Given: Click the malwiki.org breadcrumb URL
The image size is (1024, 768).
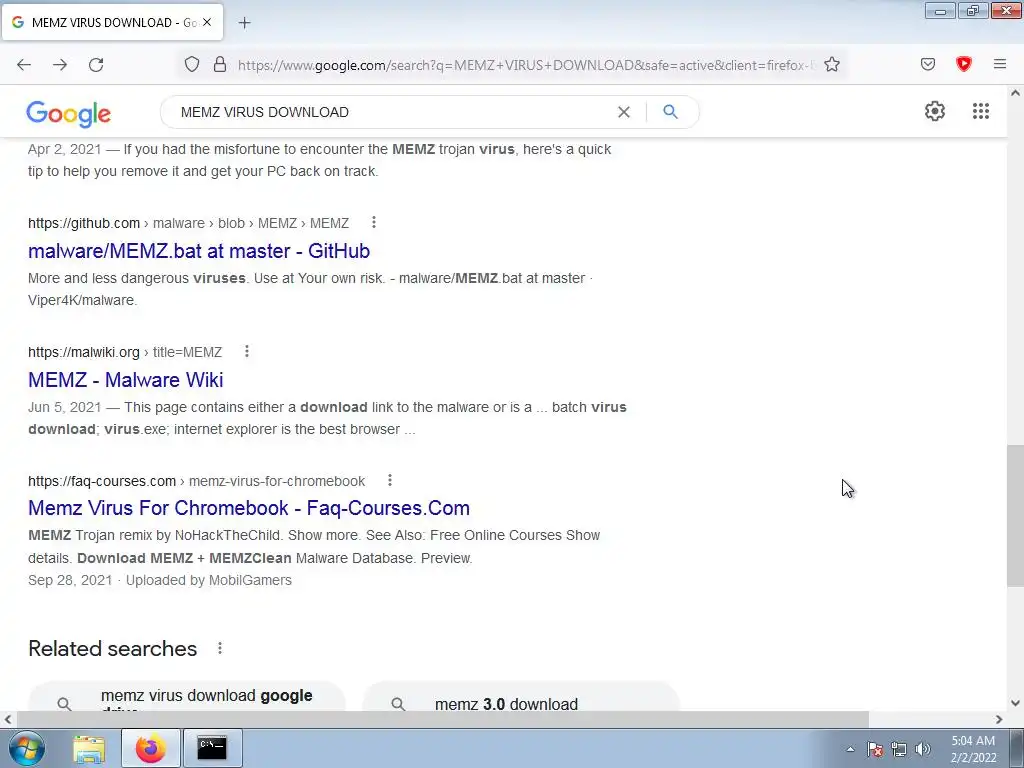Looking at the screenshot, I should (125, 352).
